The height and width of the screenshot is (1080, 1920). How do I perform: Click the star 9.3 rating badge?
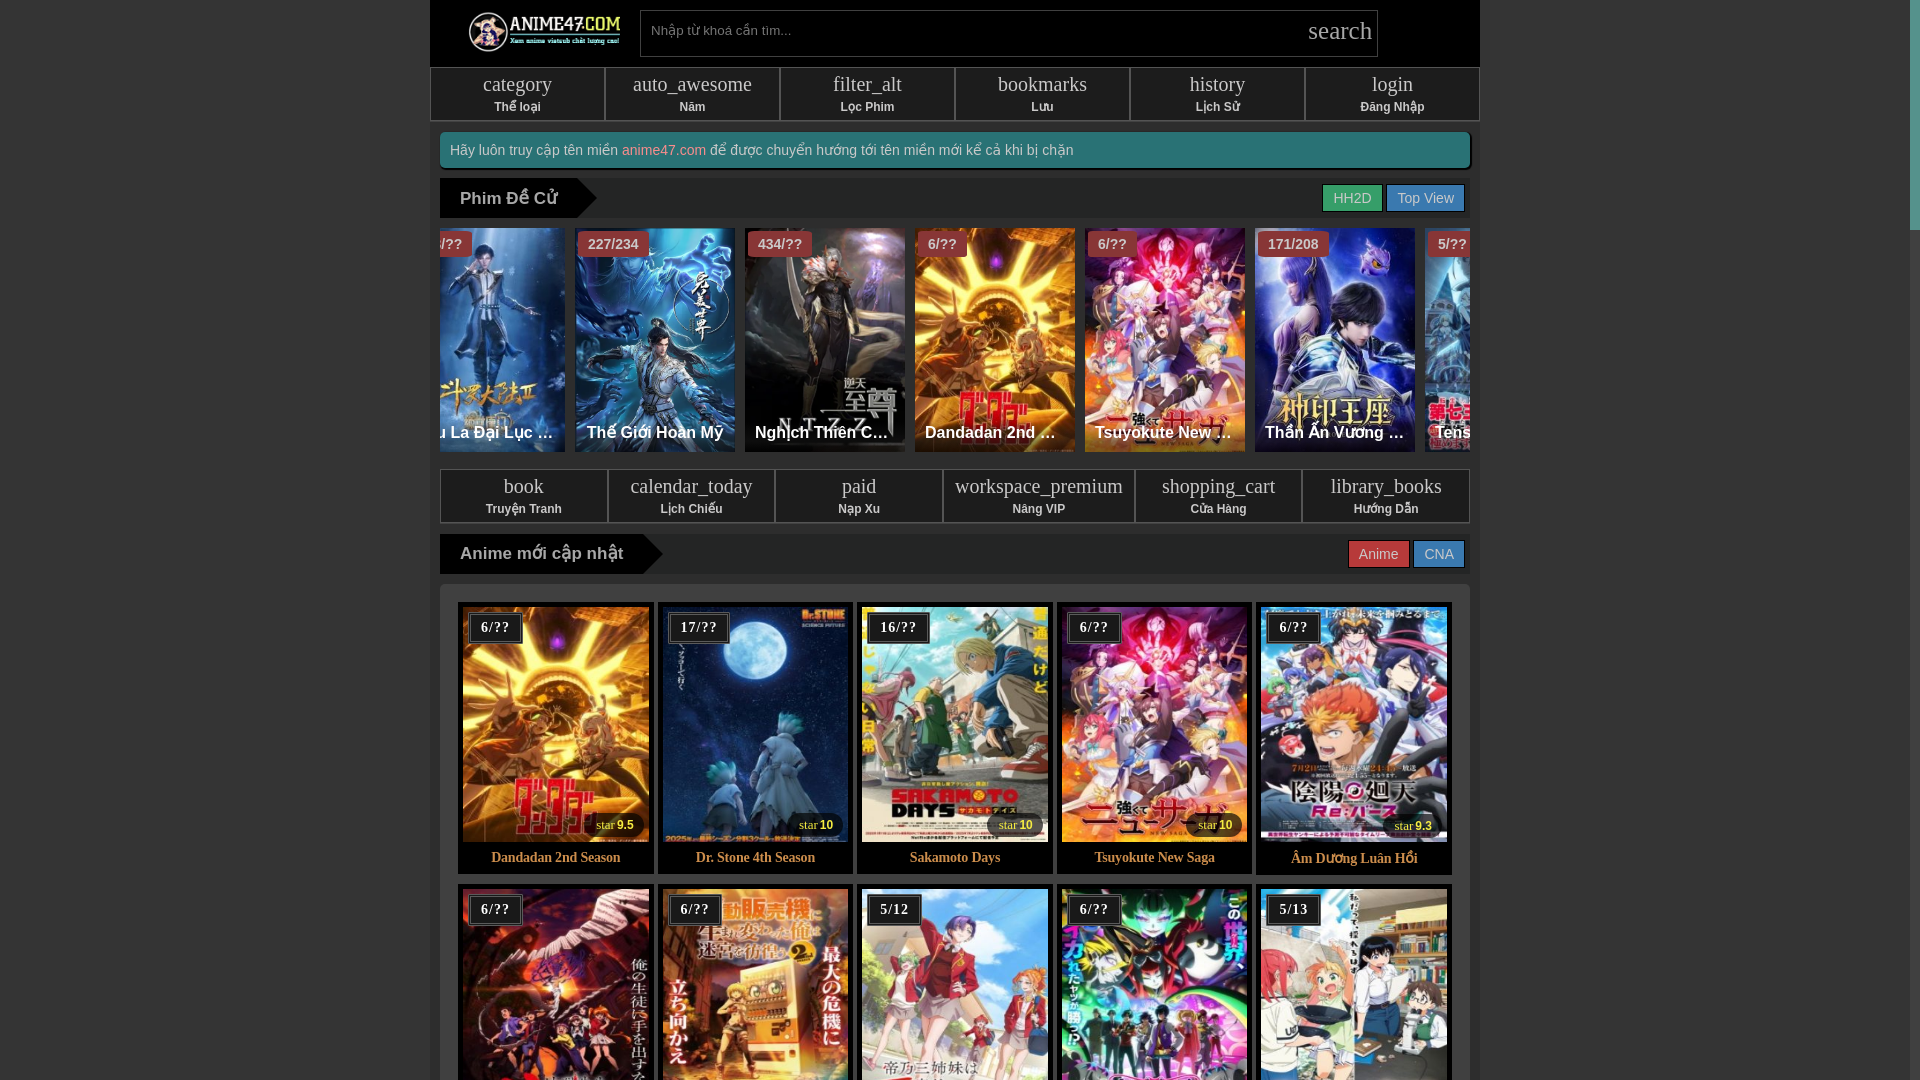(x=1413, y=826)
